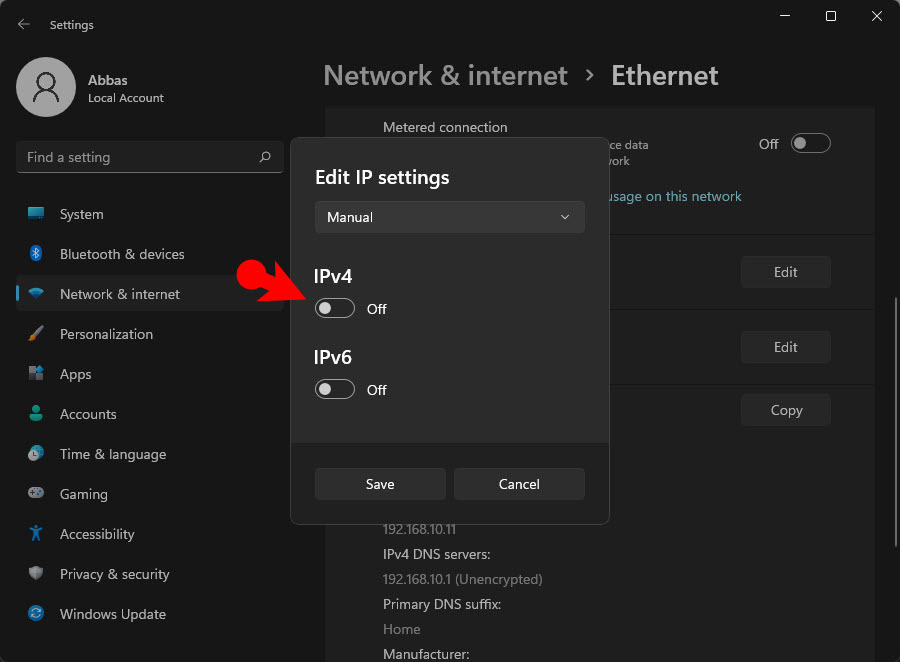Click the Network & internet globe icon
This screenshot has height=662, width=900.
click(34, 294)
